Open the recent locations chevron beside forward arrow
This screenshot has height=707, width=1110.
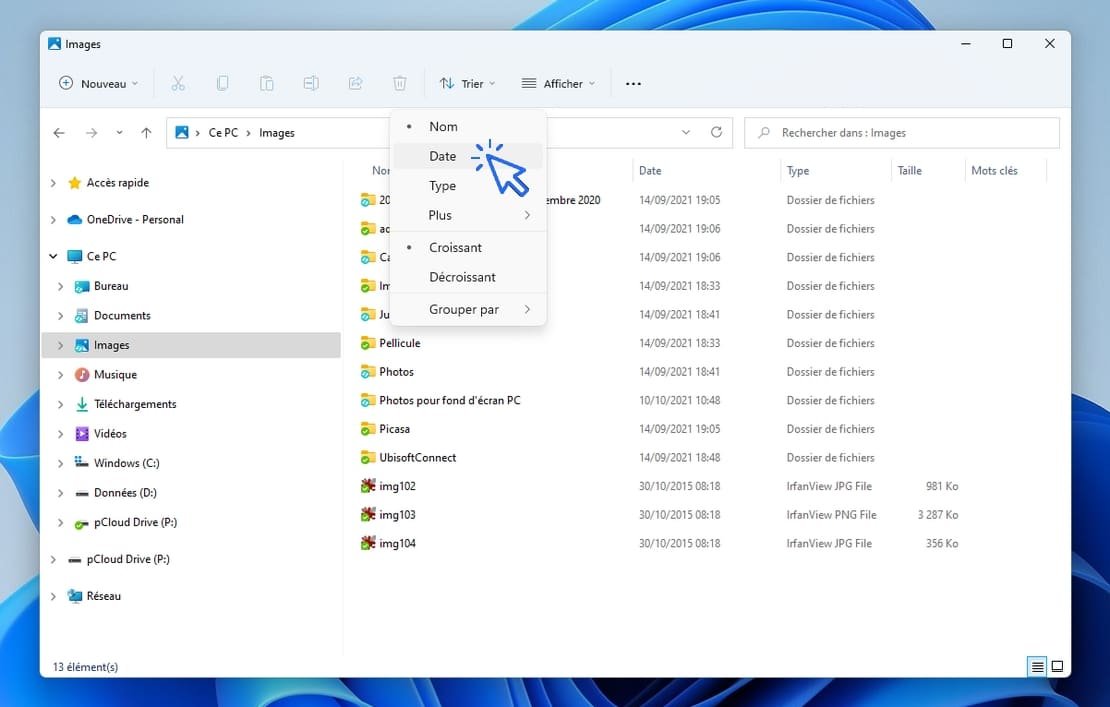pyautogui.click(x=119, y=132)
